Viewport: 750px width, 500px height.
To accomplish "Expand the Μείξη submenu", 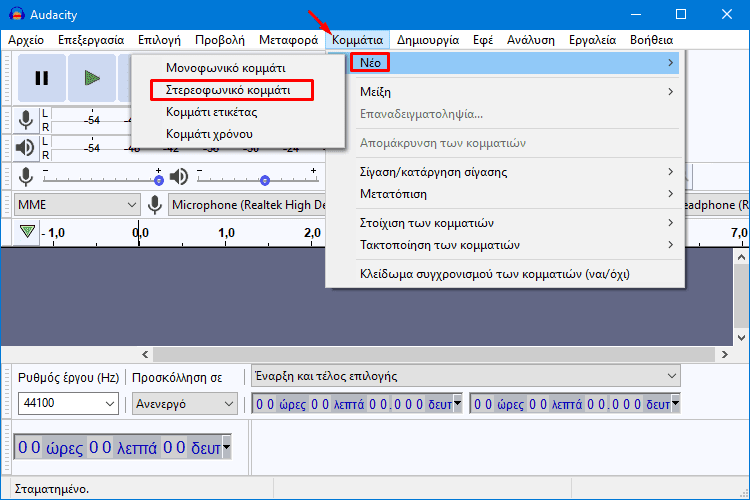I will (517, 92).
